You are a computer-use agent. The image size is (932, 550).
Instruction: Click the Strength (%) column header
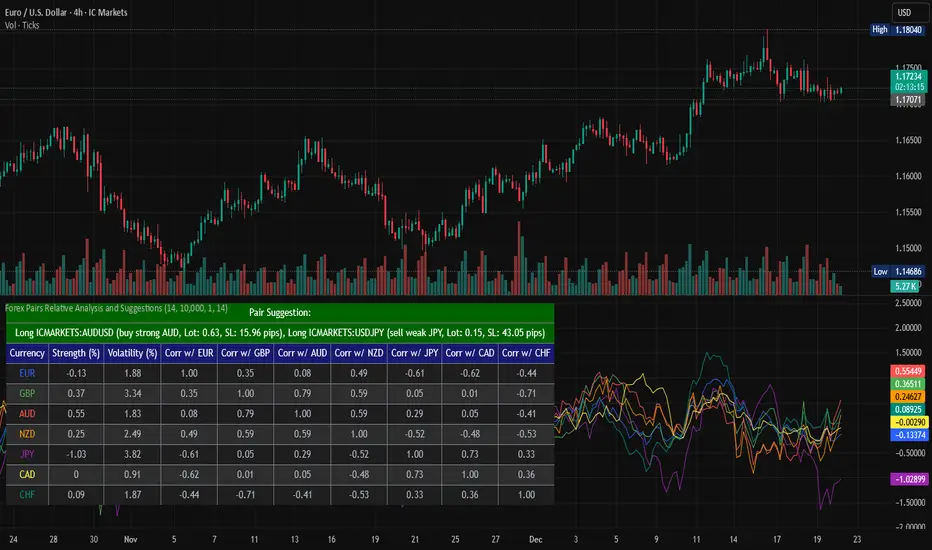(x=77, y=352)
